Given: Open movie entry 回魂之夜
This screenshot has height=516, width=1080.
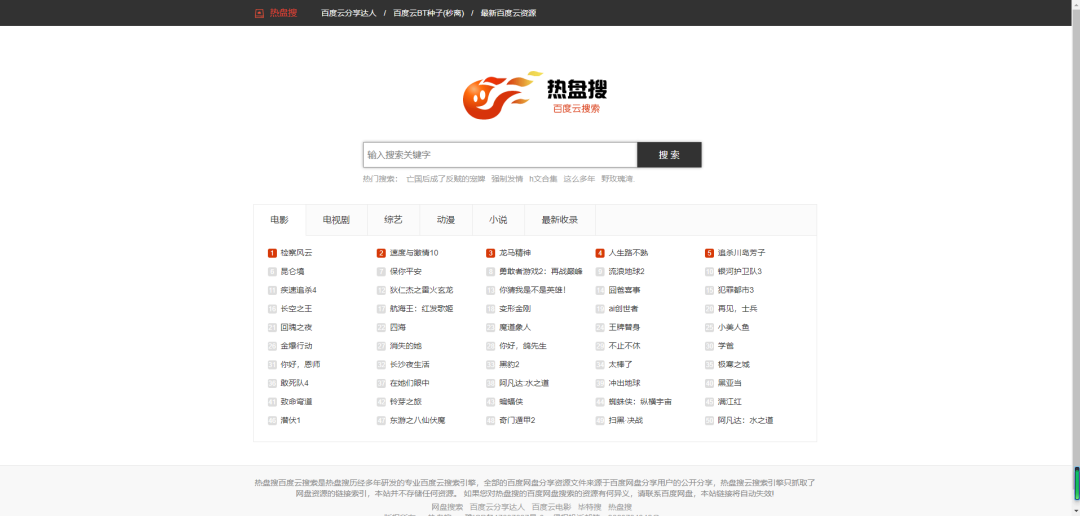Looking at the screenshot, I should (x=296, y=327).
